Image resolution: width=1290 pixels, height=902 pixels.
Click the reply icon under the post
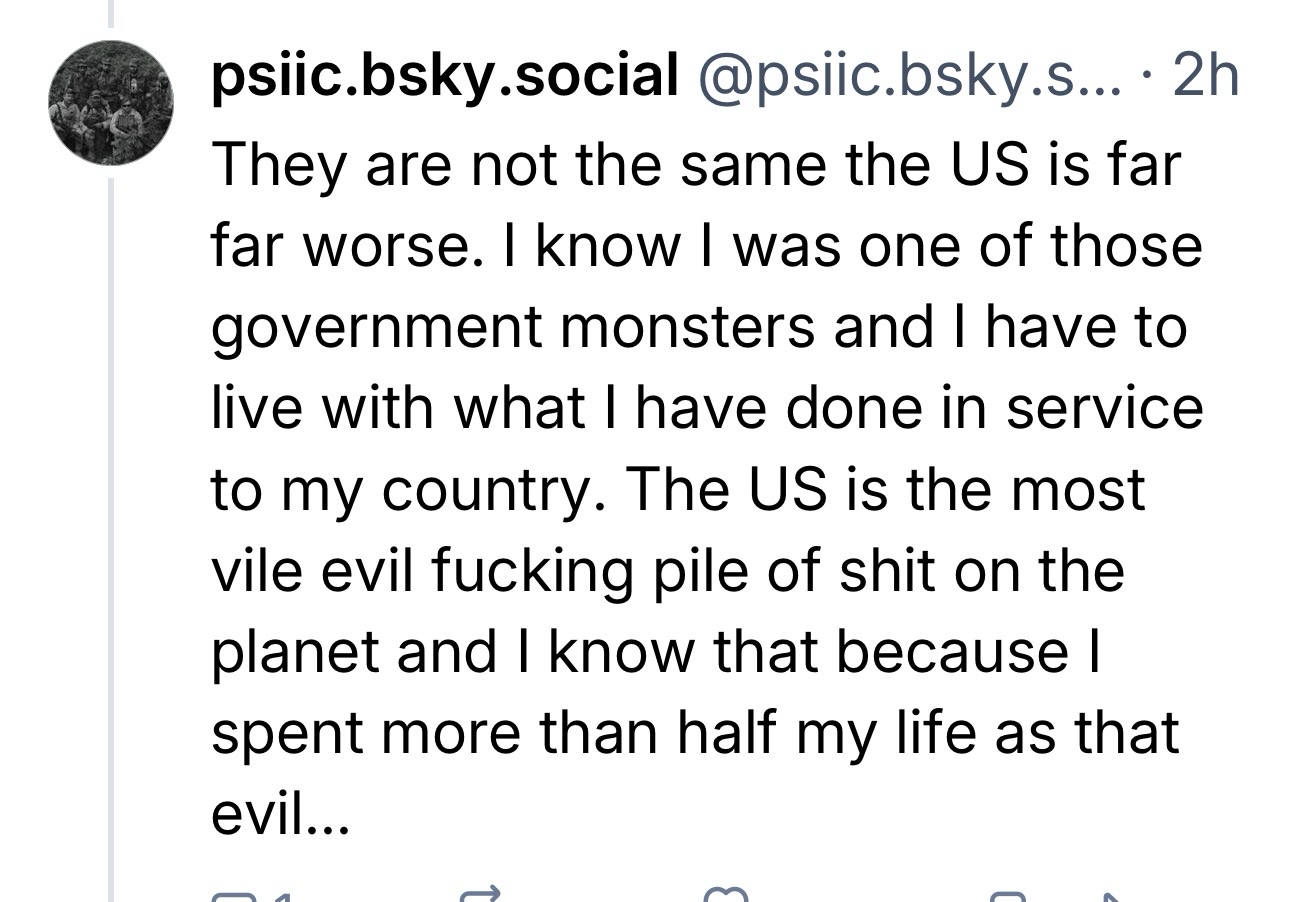(226, 894)
